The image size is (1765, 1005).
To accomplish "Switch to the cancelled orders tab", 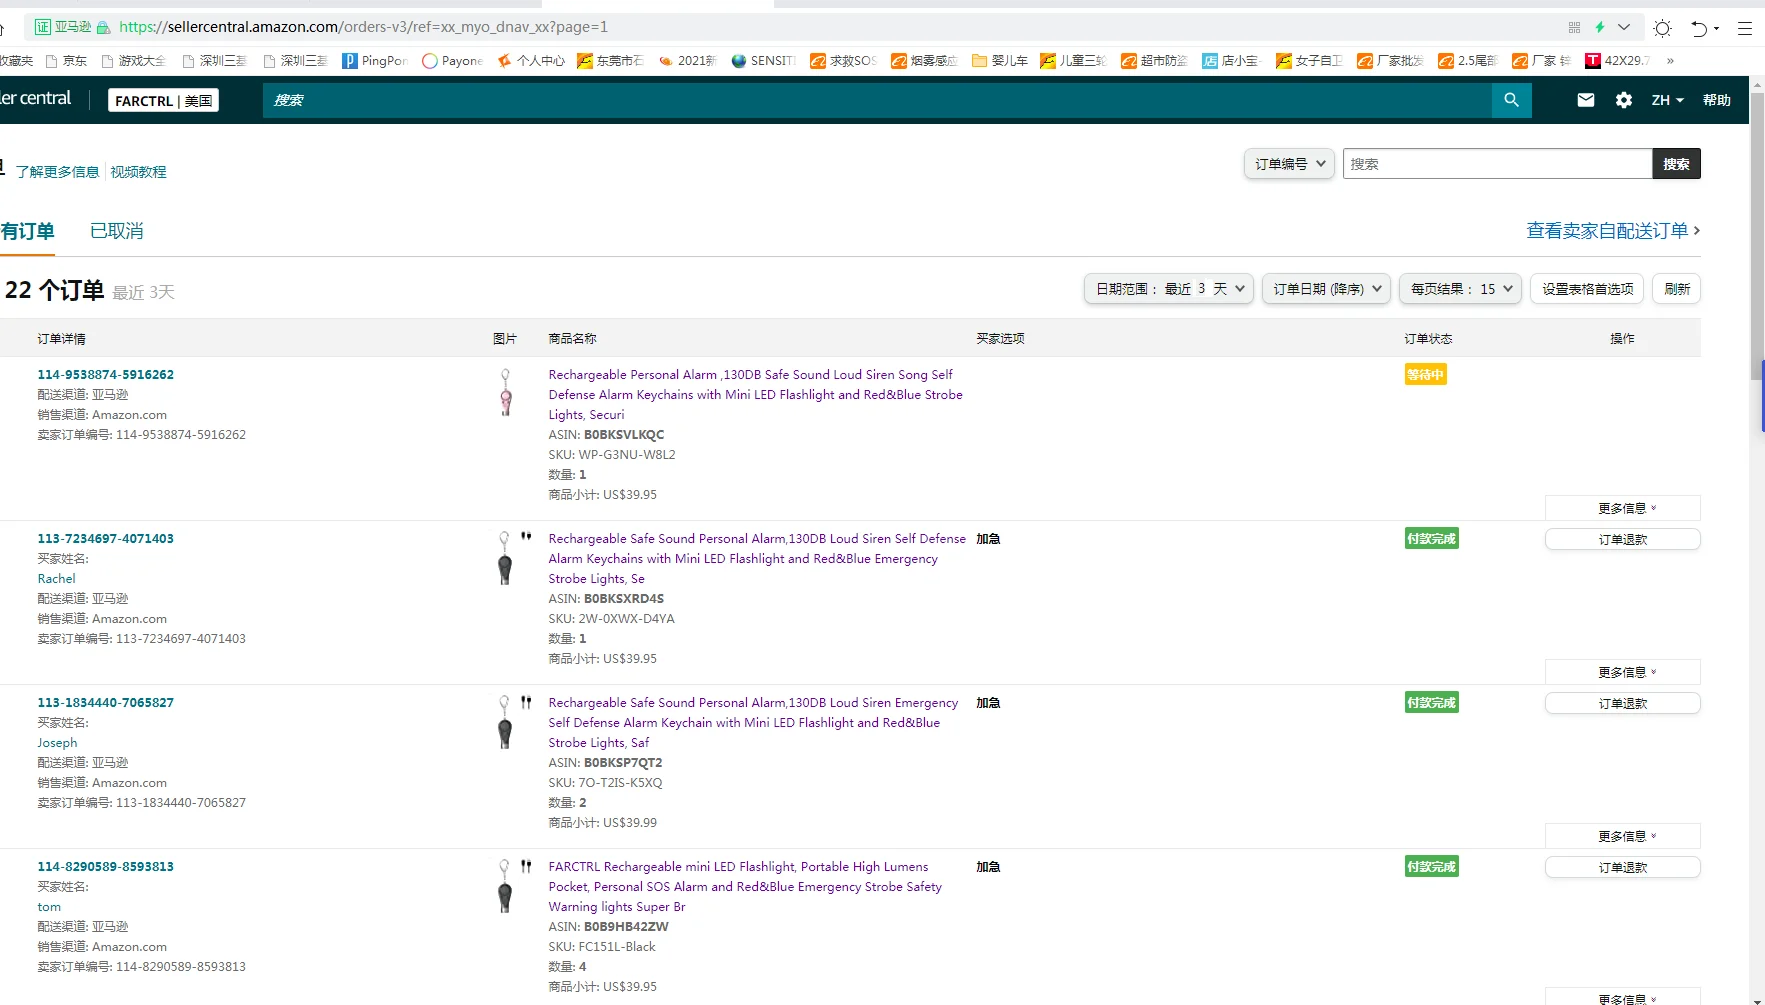I will (x=116, y=231).
